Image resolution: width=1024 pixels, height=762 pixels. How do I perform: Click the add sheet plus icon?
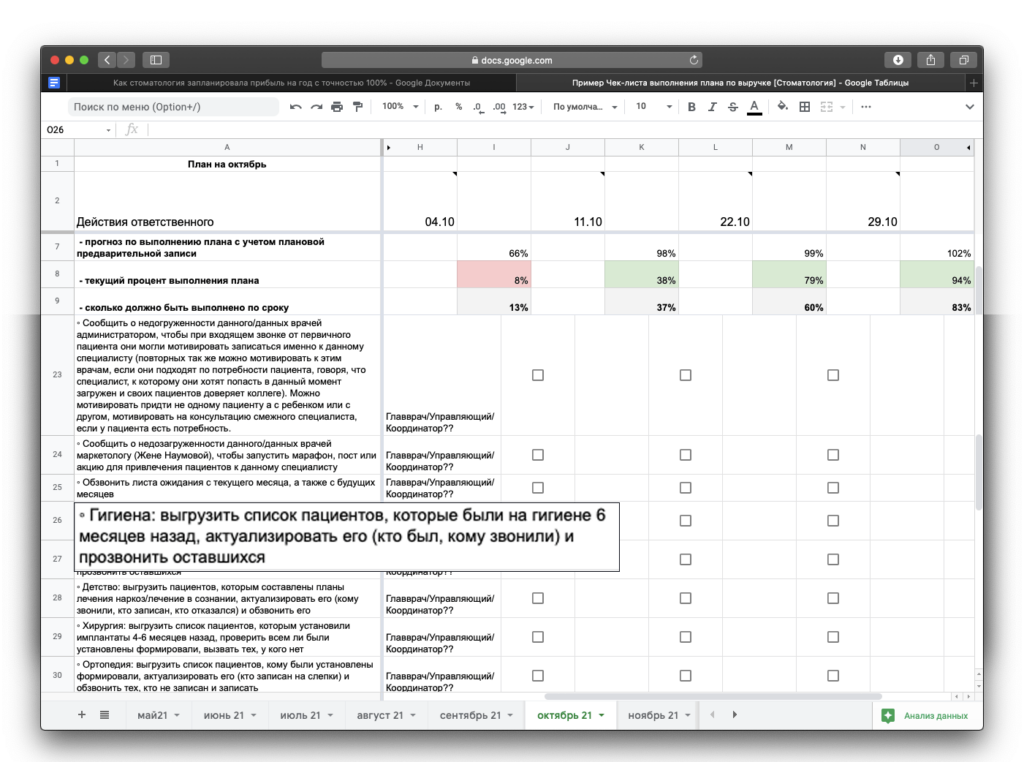pyautogui.click(x=82, y=715)
